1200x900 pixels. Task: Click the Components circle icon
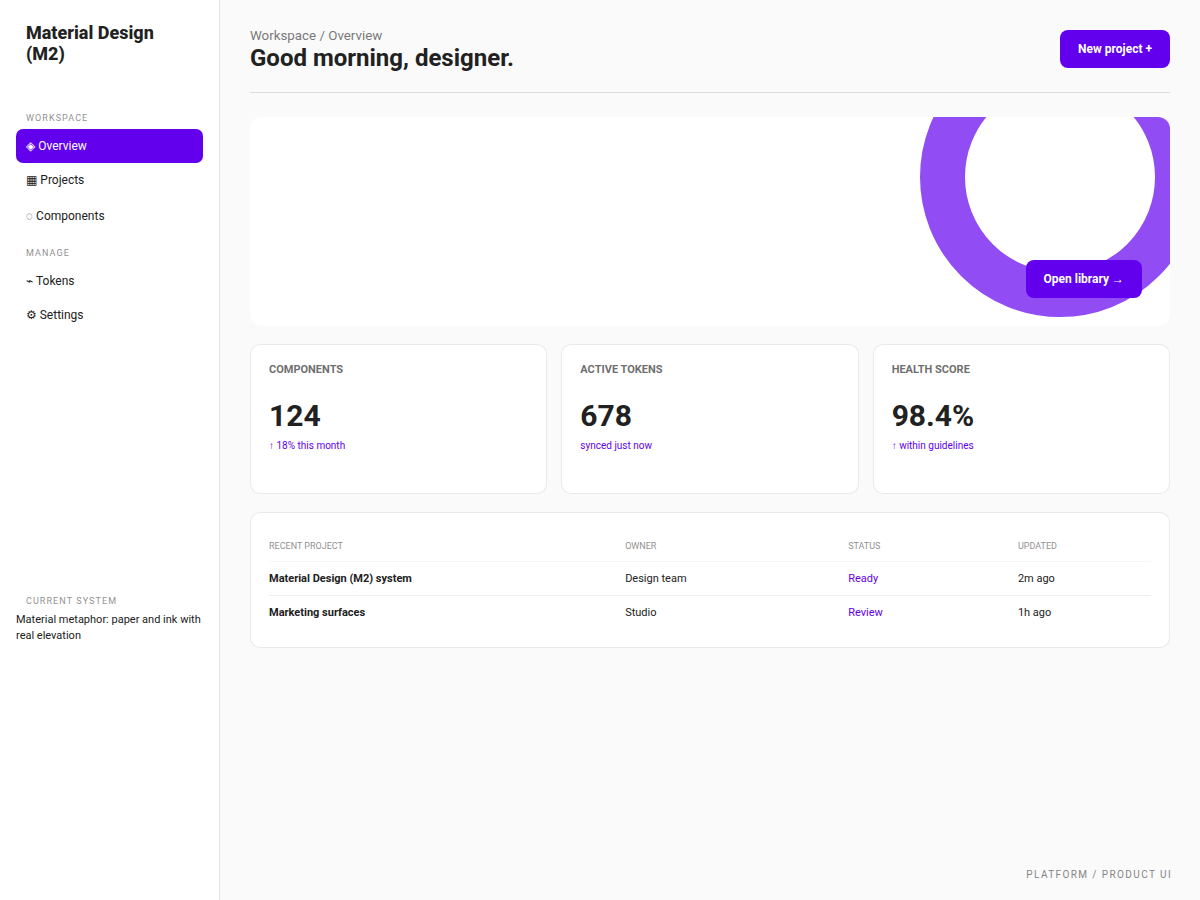29,216
